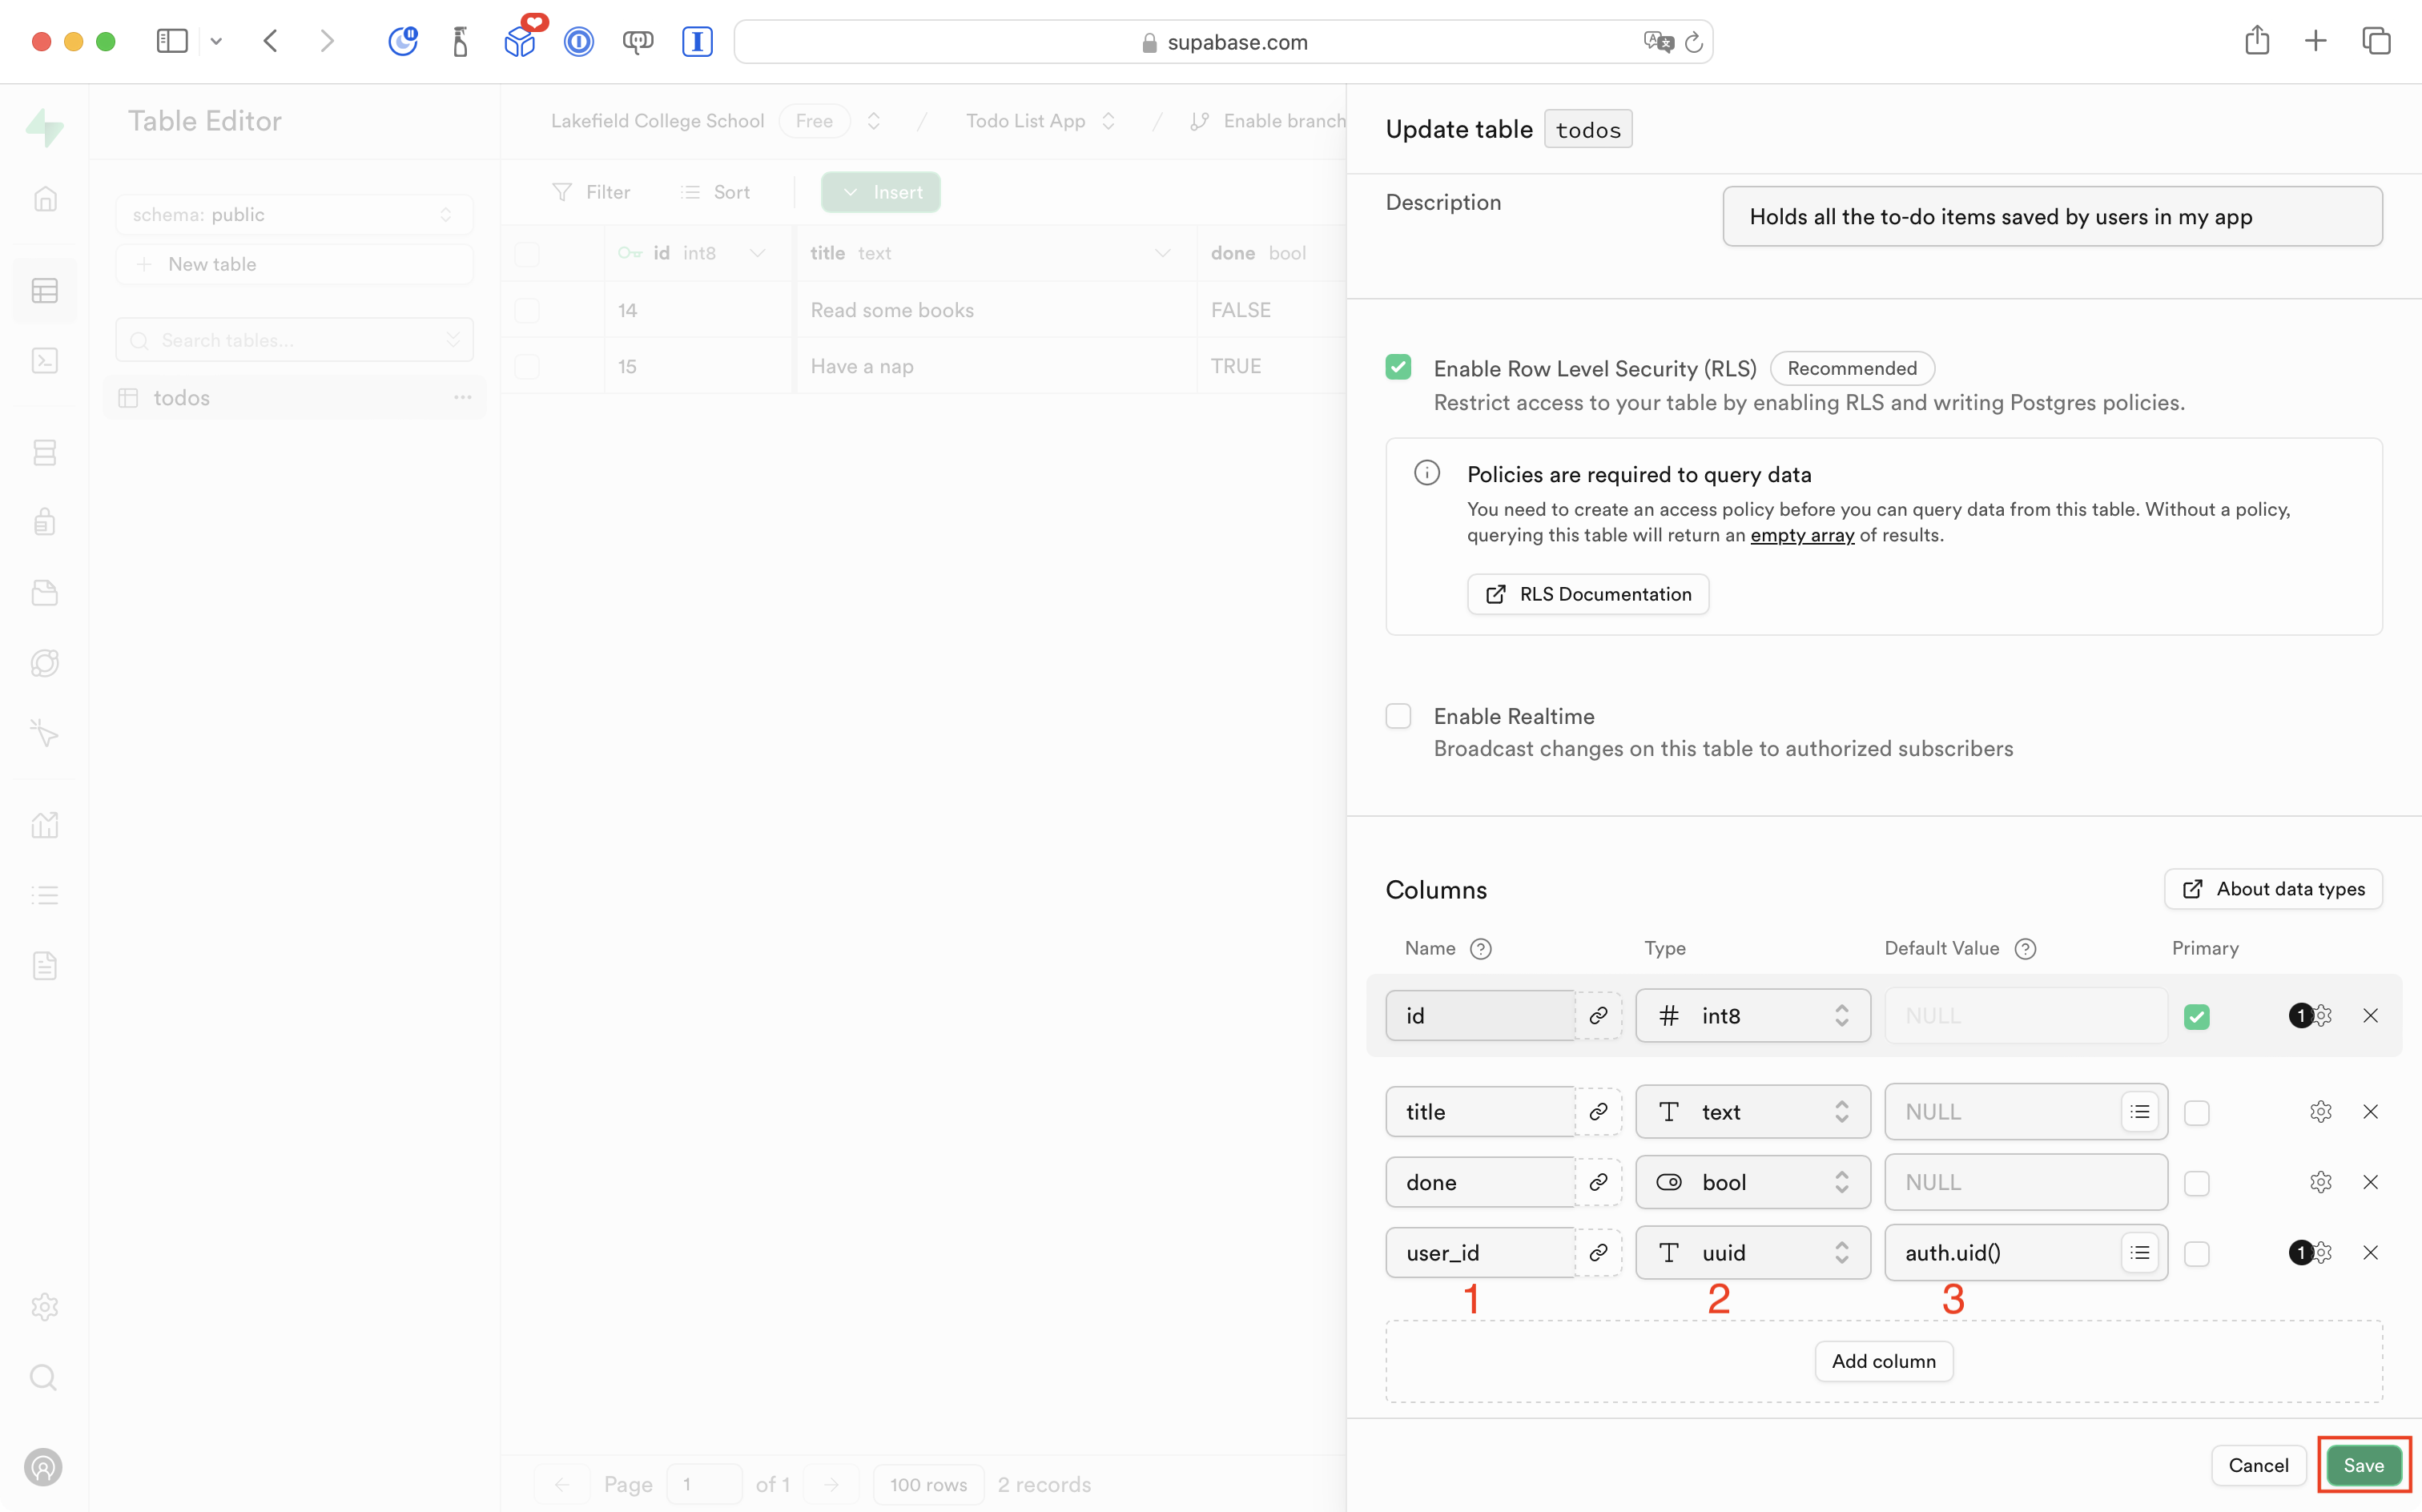Screen dimensions: 2422x1512
Task: Mark the title column as primary
Action: pos(2196,1113)
